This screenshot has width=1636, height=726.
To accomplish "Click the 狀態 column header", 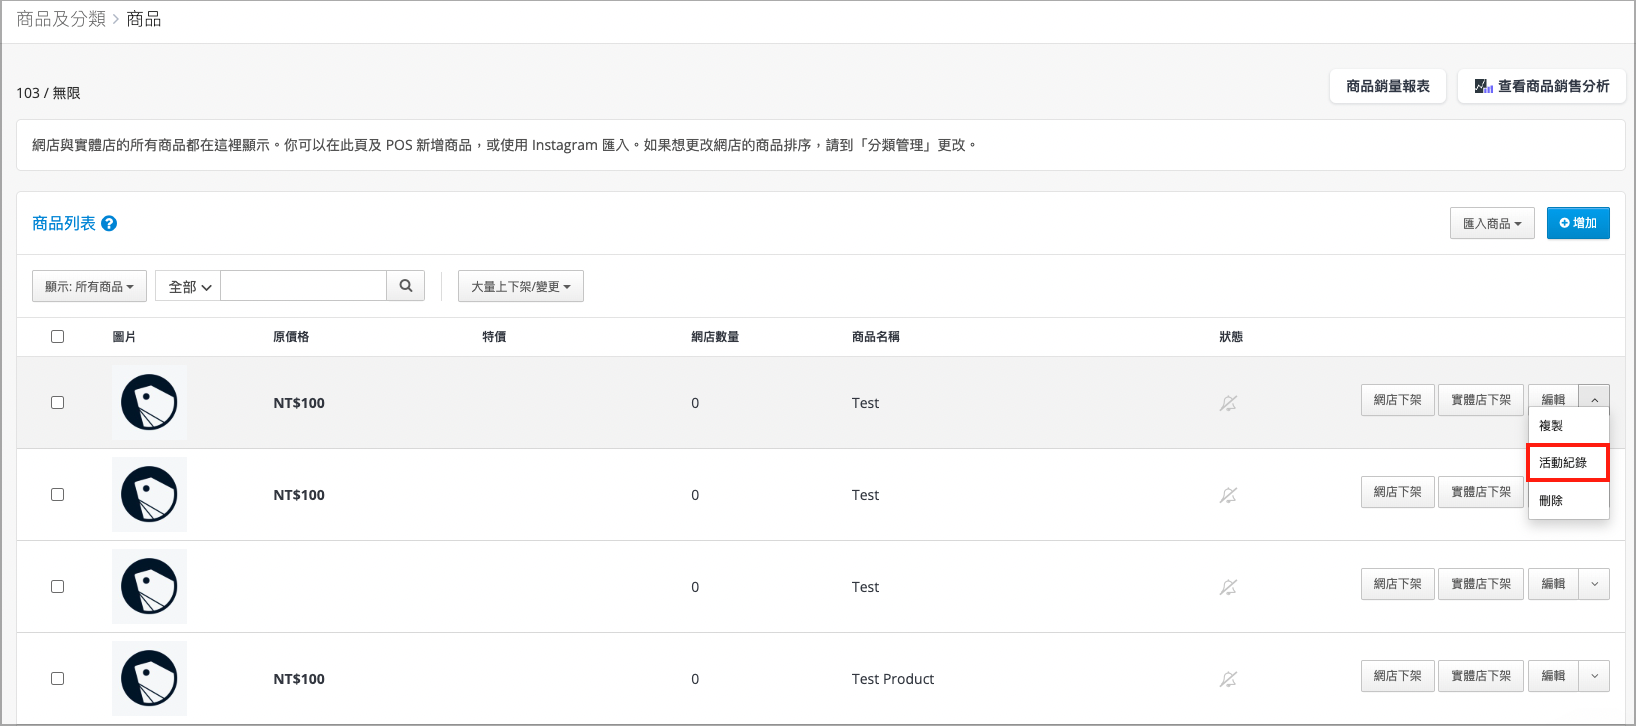I will point(1231,337).
